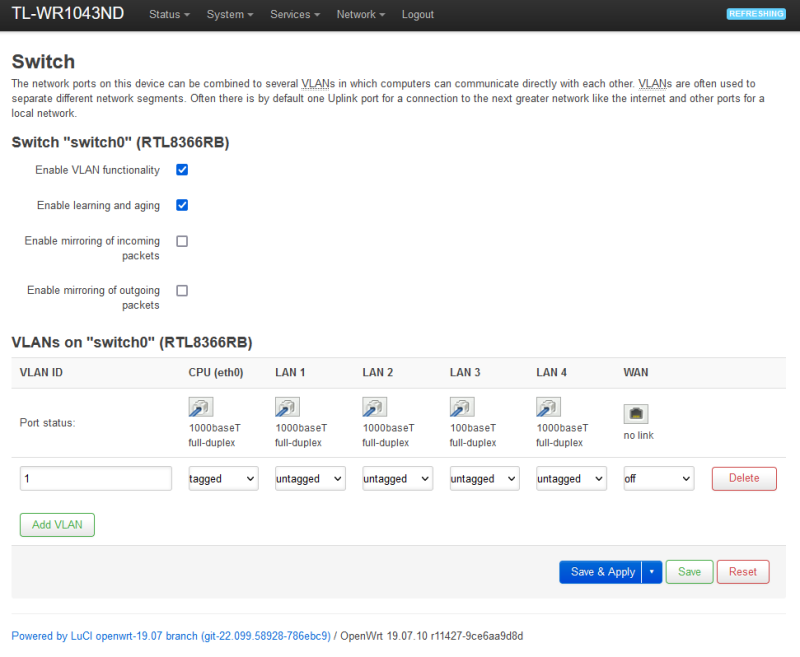Delete VLAN 1 row
The height and width of the screenshot is (657, 800).
click(744, 478)
